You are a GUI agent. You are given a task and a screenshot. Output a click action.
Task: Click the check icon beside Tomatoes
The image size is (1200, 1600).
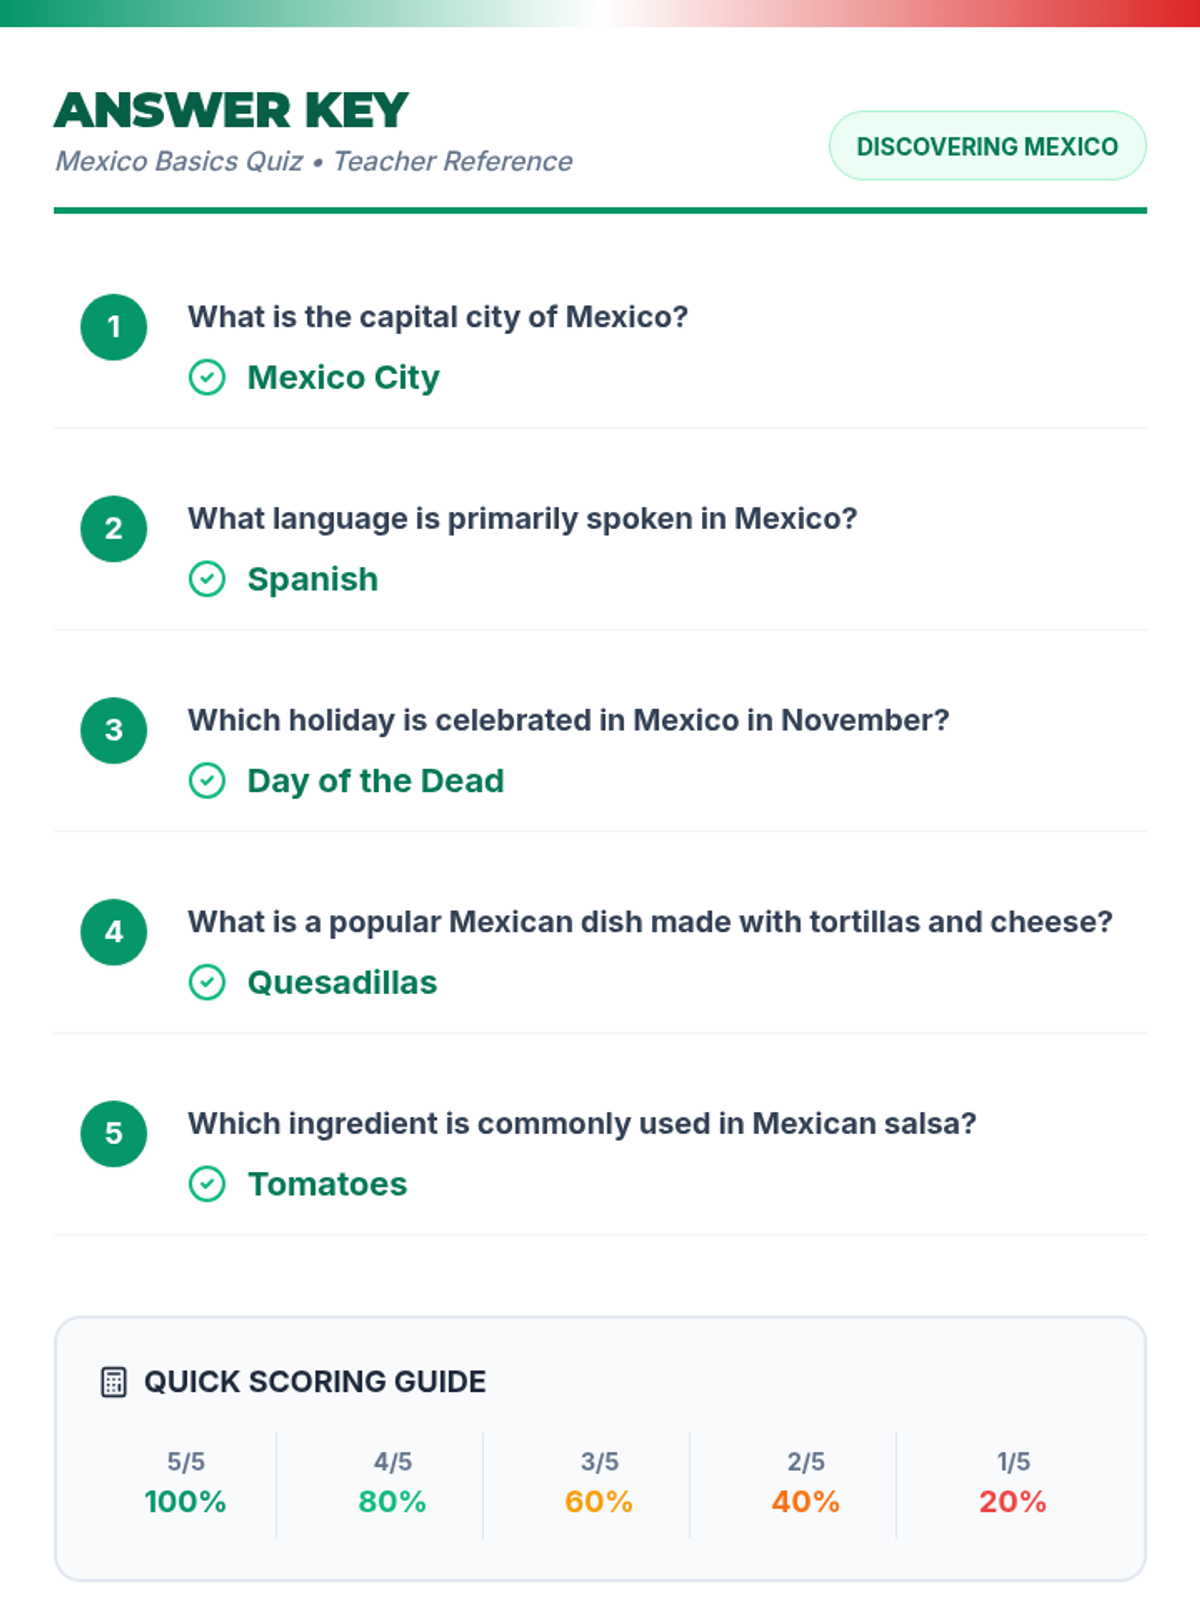tap(207, 1184)
